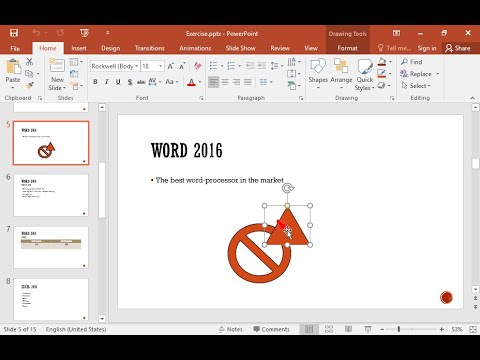This screenshot has width=480, height=360.
Task: Toggle Text Shadow
Action: [x=130, y=82]
